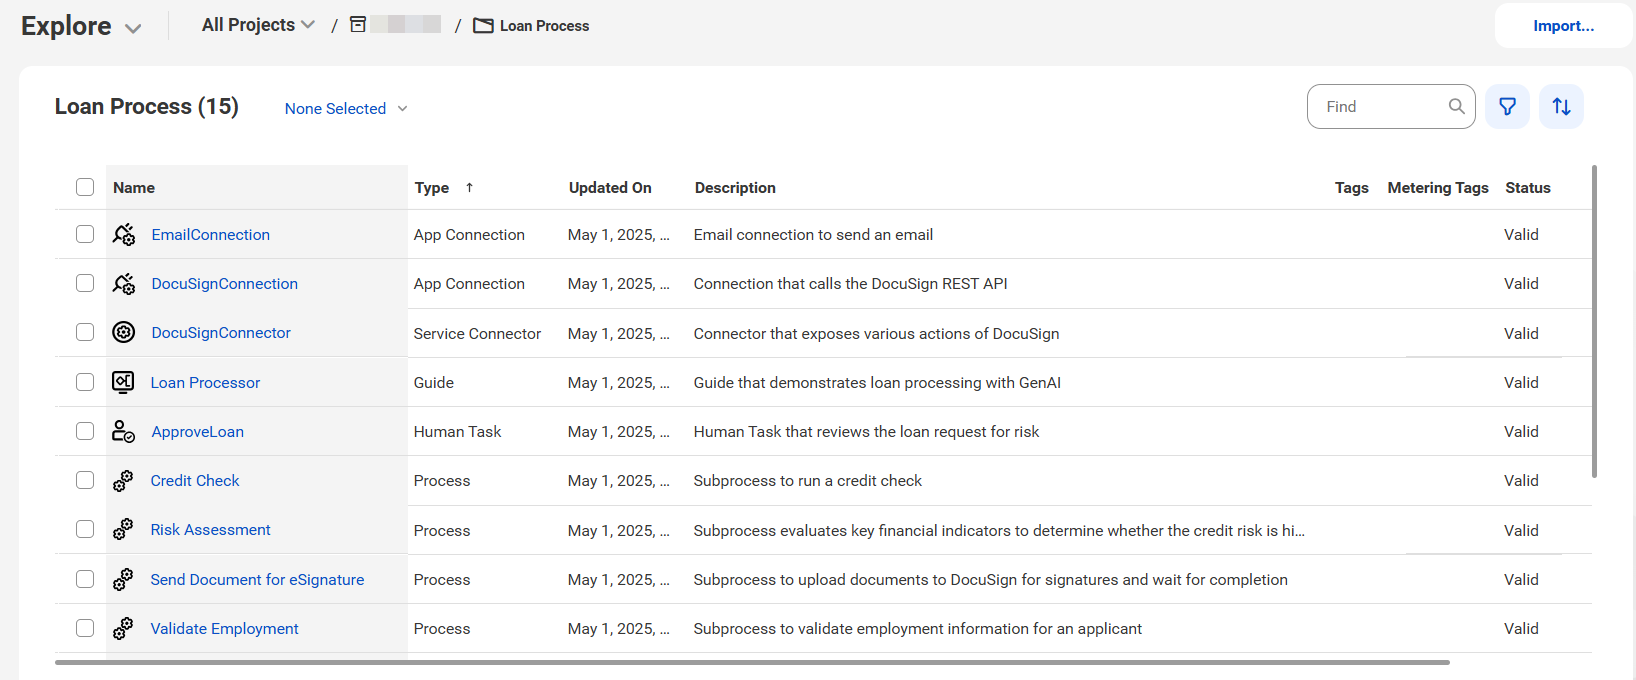Click the Type column sort arrow

(x=469, y=187)
